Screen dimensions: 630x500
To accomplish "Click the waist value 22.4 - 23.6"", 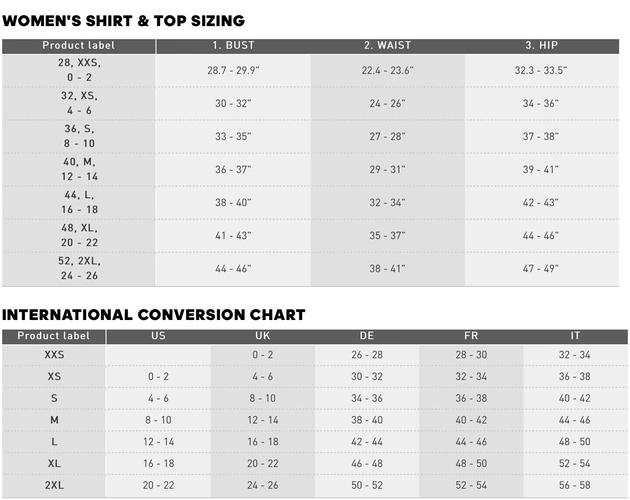I will (x=387, y=71).
